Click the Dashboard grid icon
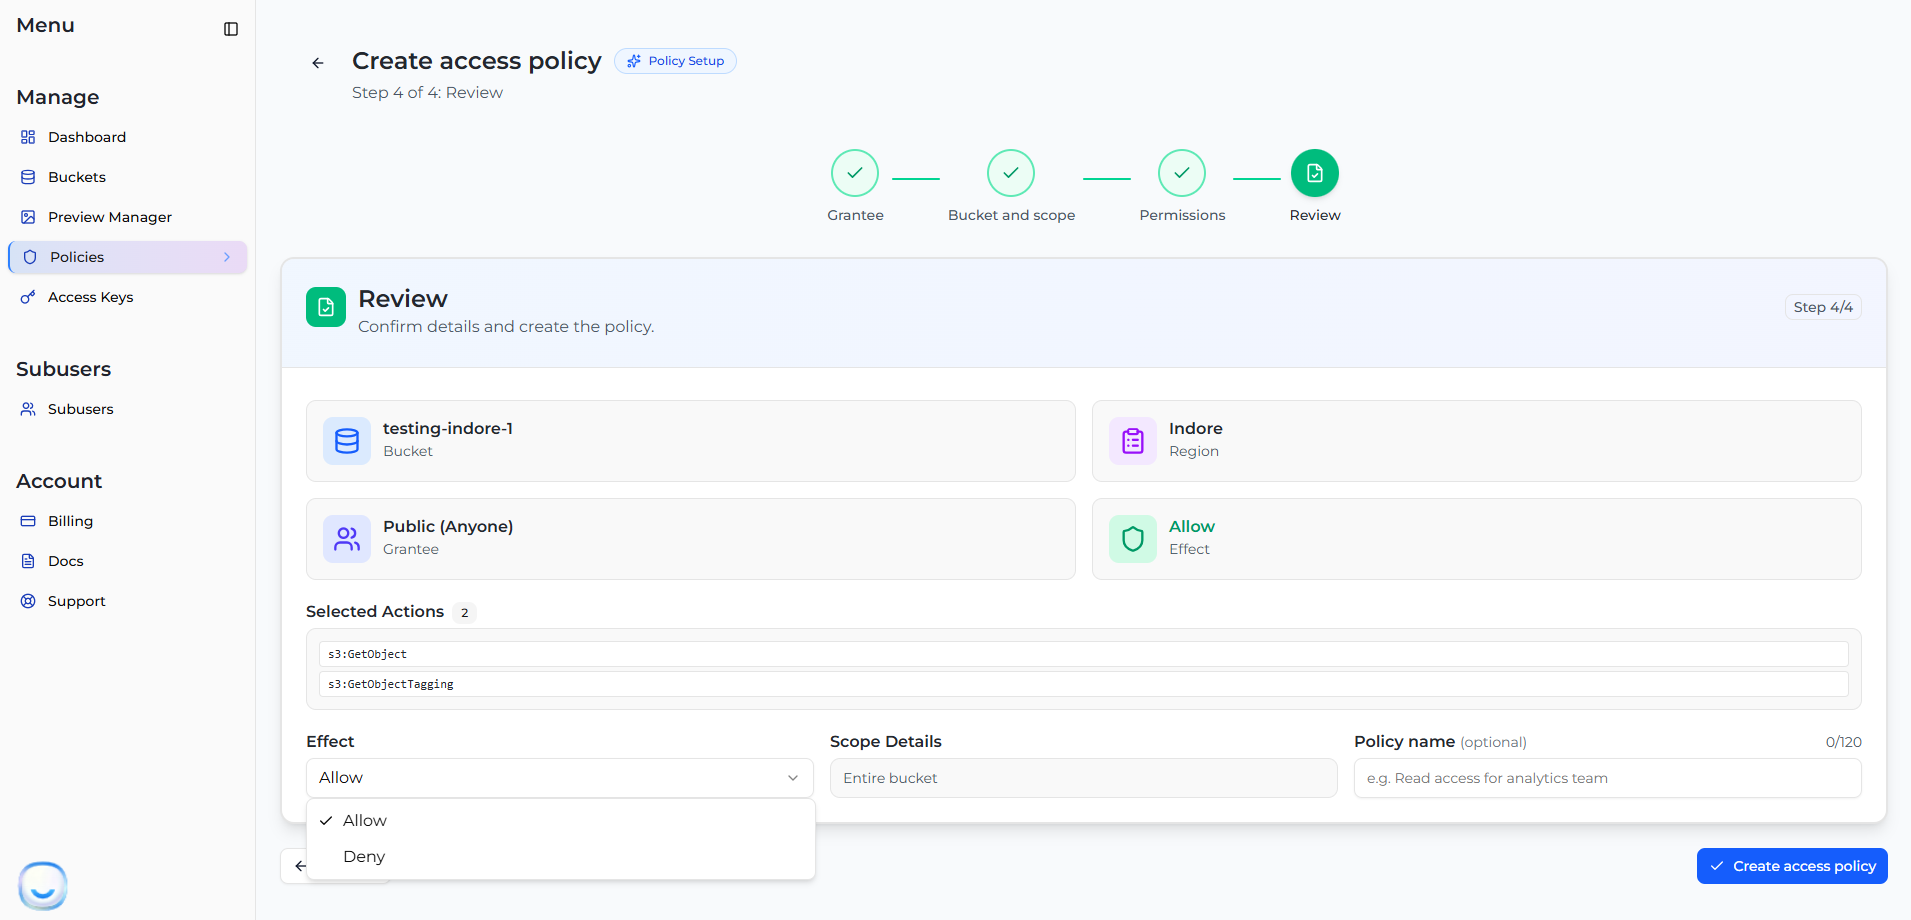Viewport: 1911px width, 920px height. [x=28, y=137]
